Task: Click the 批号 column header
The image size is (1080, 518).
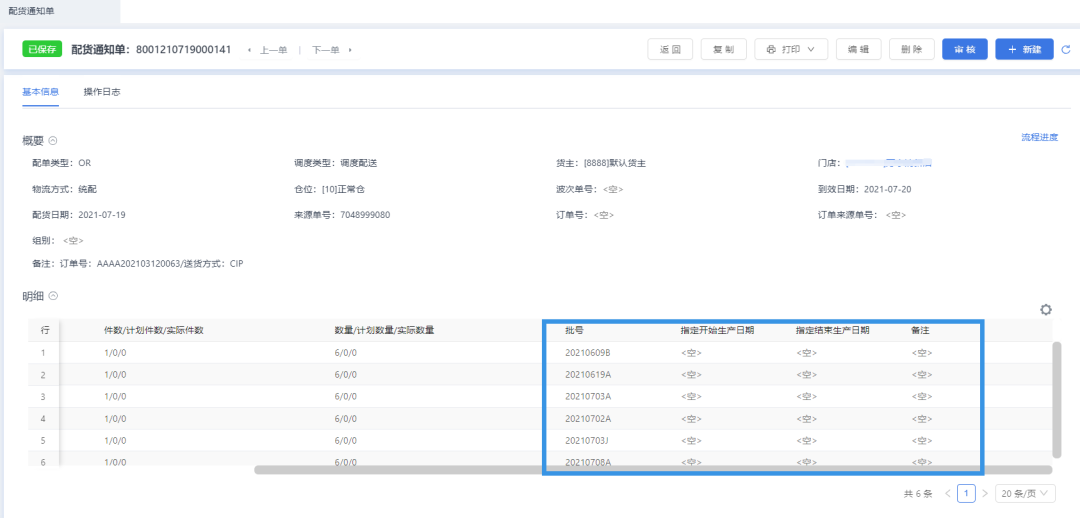Action: 574,330
